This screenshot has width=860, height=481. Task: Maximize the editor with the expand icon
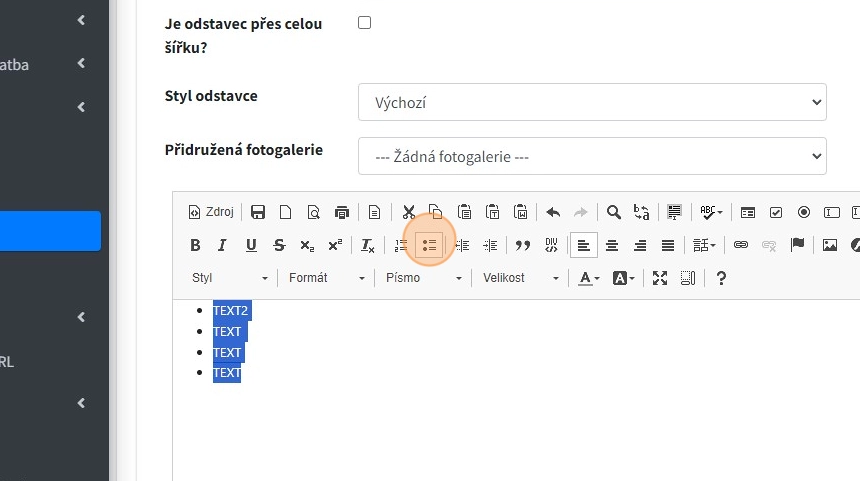(660, 278)
